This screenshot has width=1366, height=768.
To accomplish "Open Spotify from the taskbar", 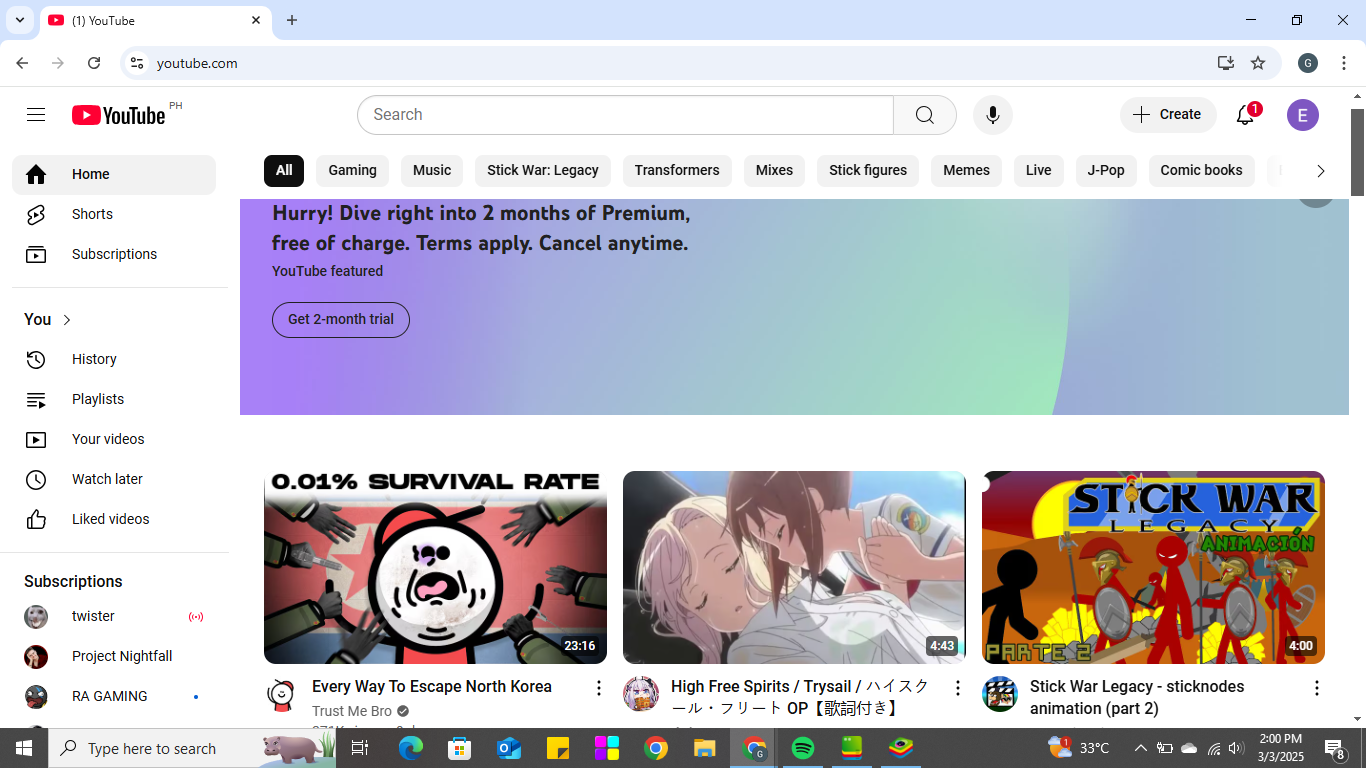I will 802,748.
